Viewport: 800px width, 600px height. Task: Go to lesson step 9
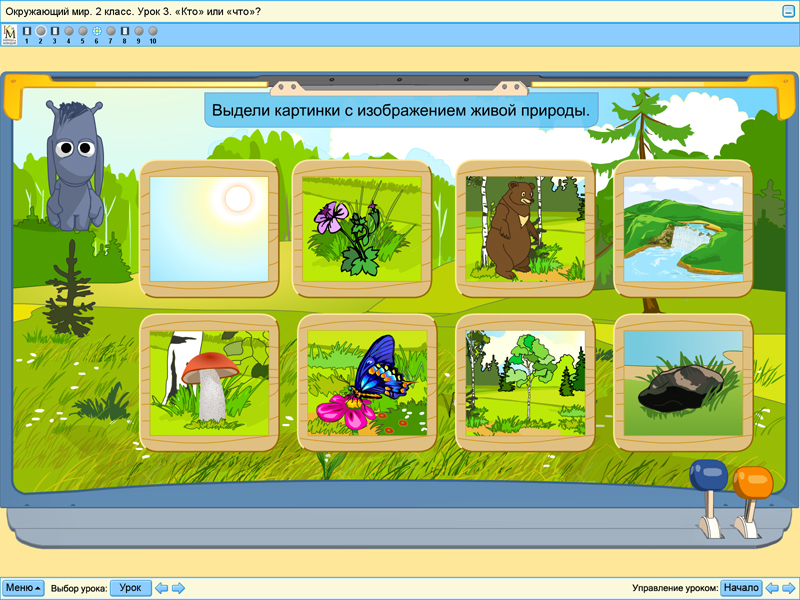(139, 31)
